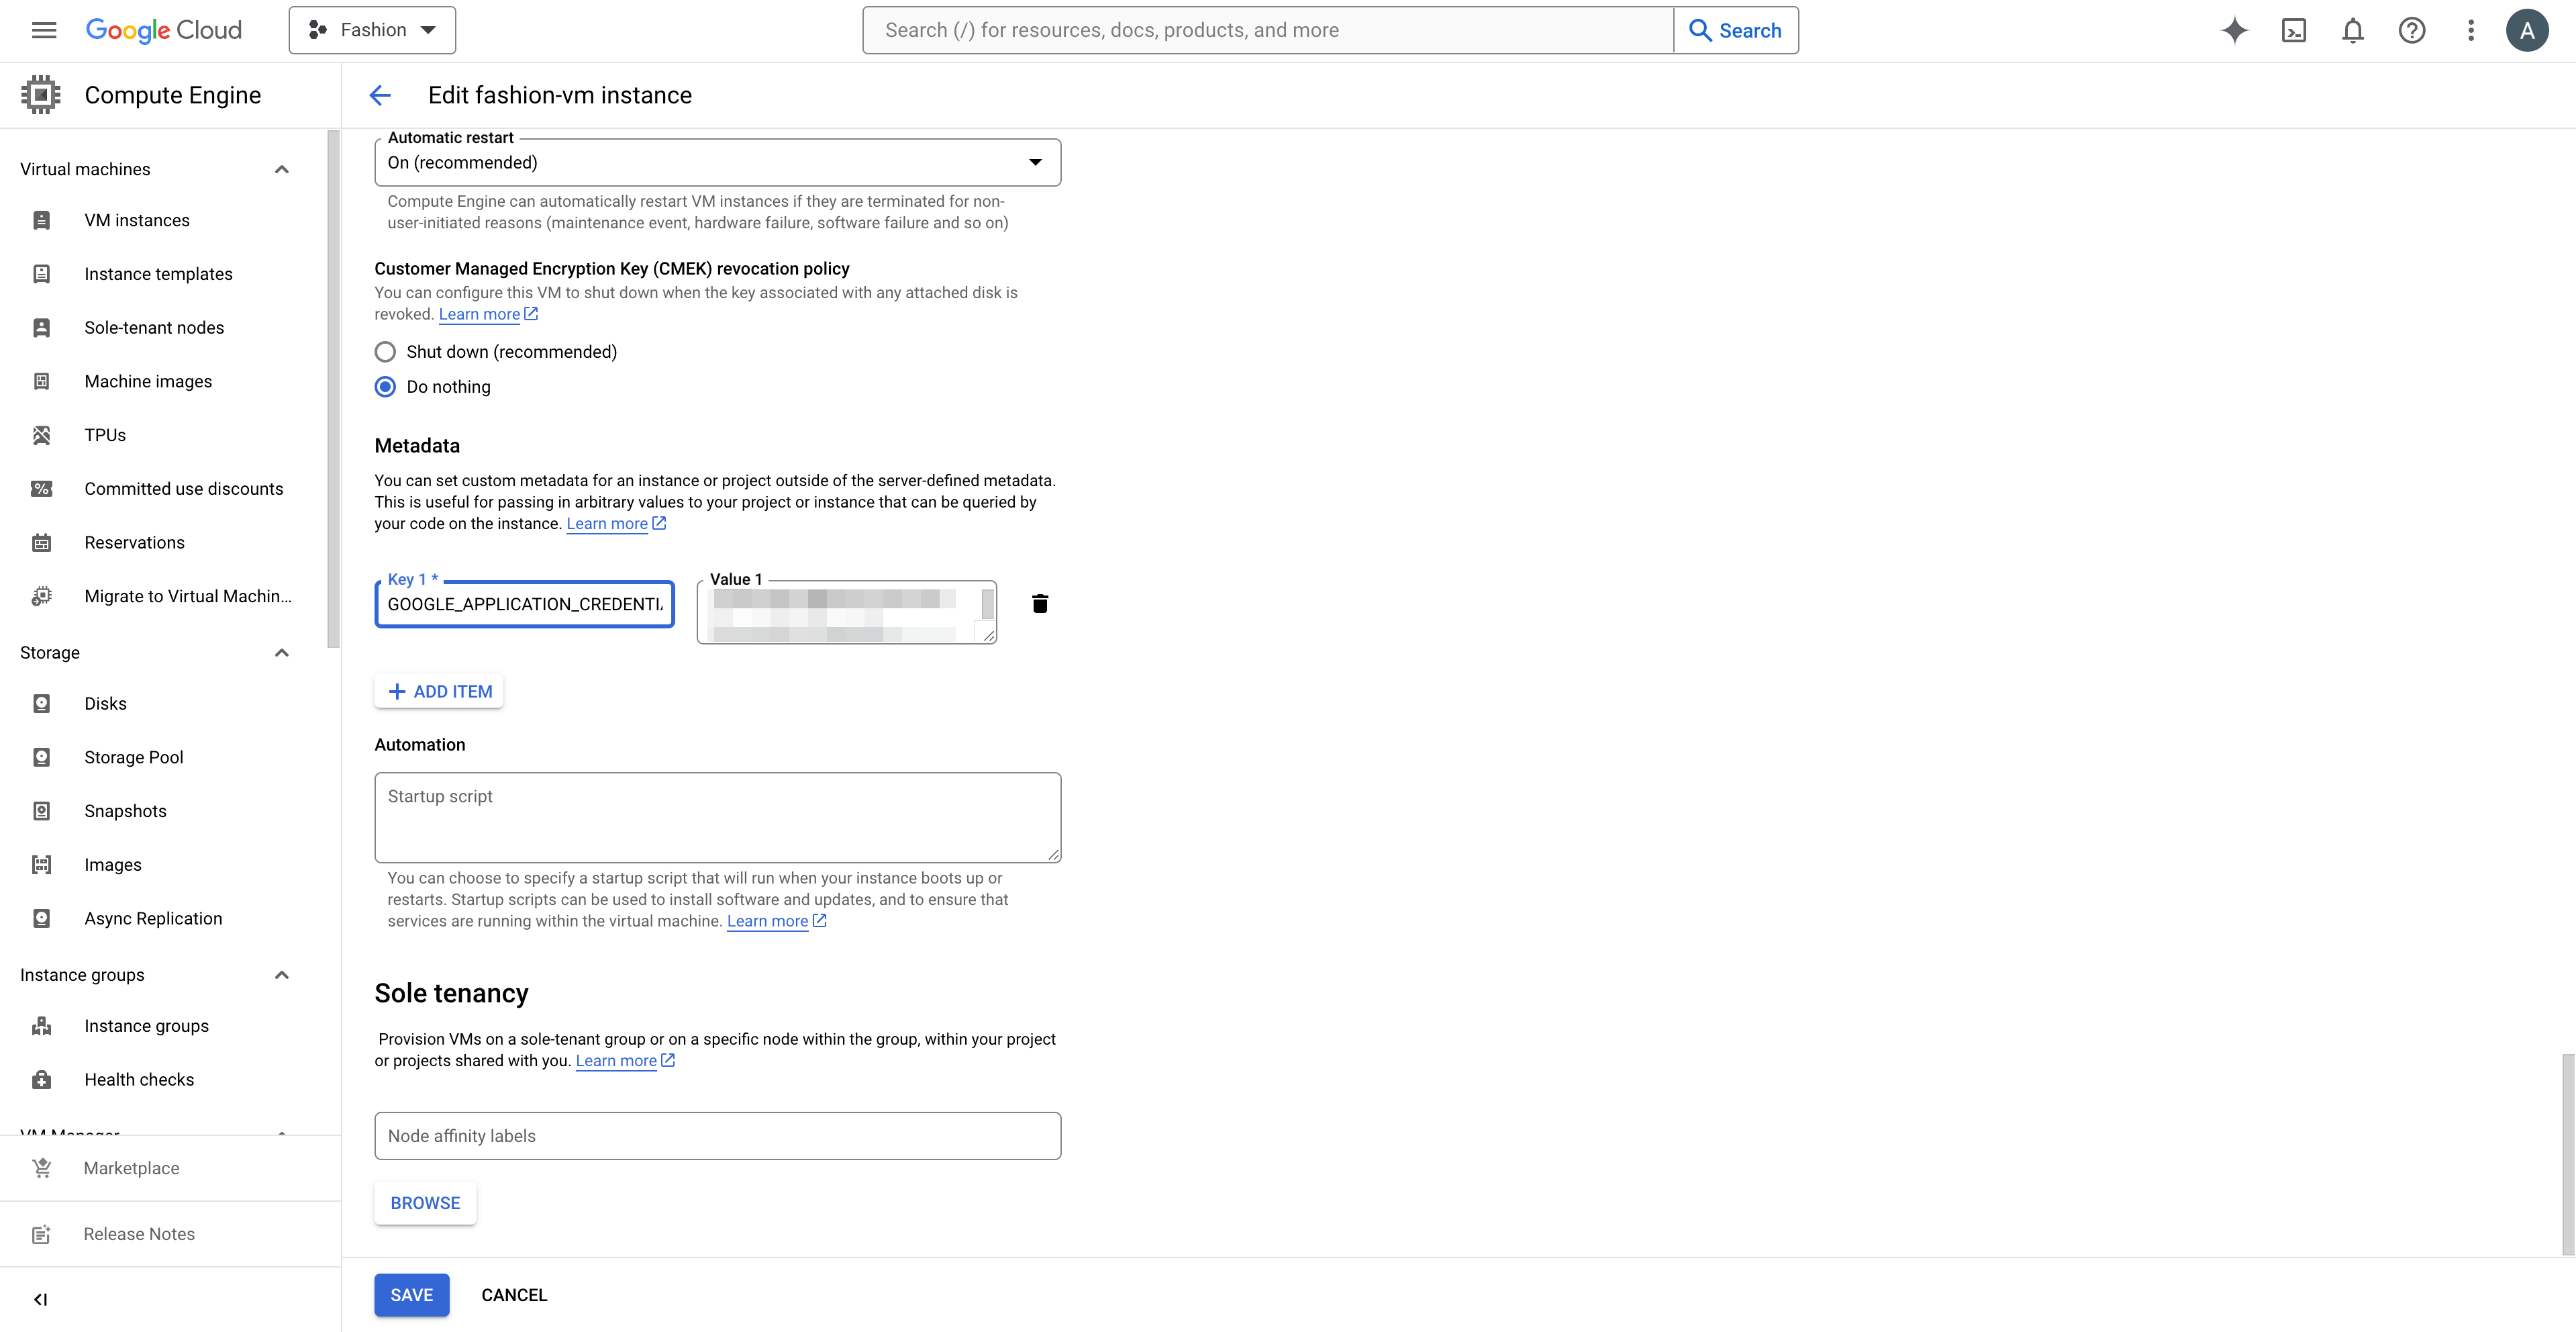Click inside the Startup script textarea

[717, 817]
